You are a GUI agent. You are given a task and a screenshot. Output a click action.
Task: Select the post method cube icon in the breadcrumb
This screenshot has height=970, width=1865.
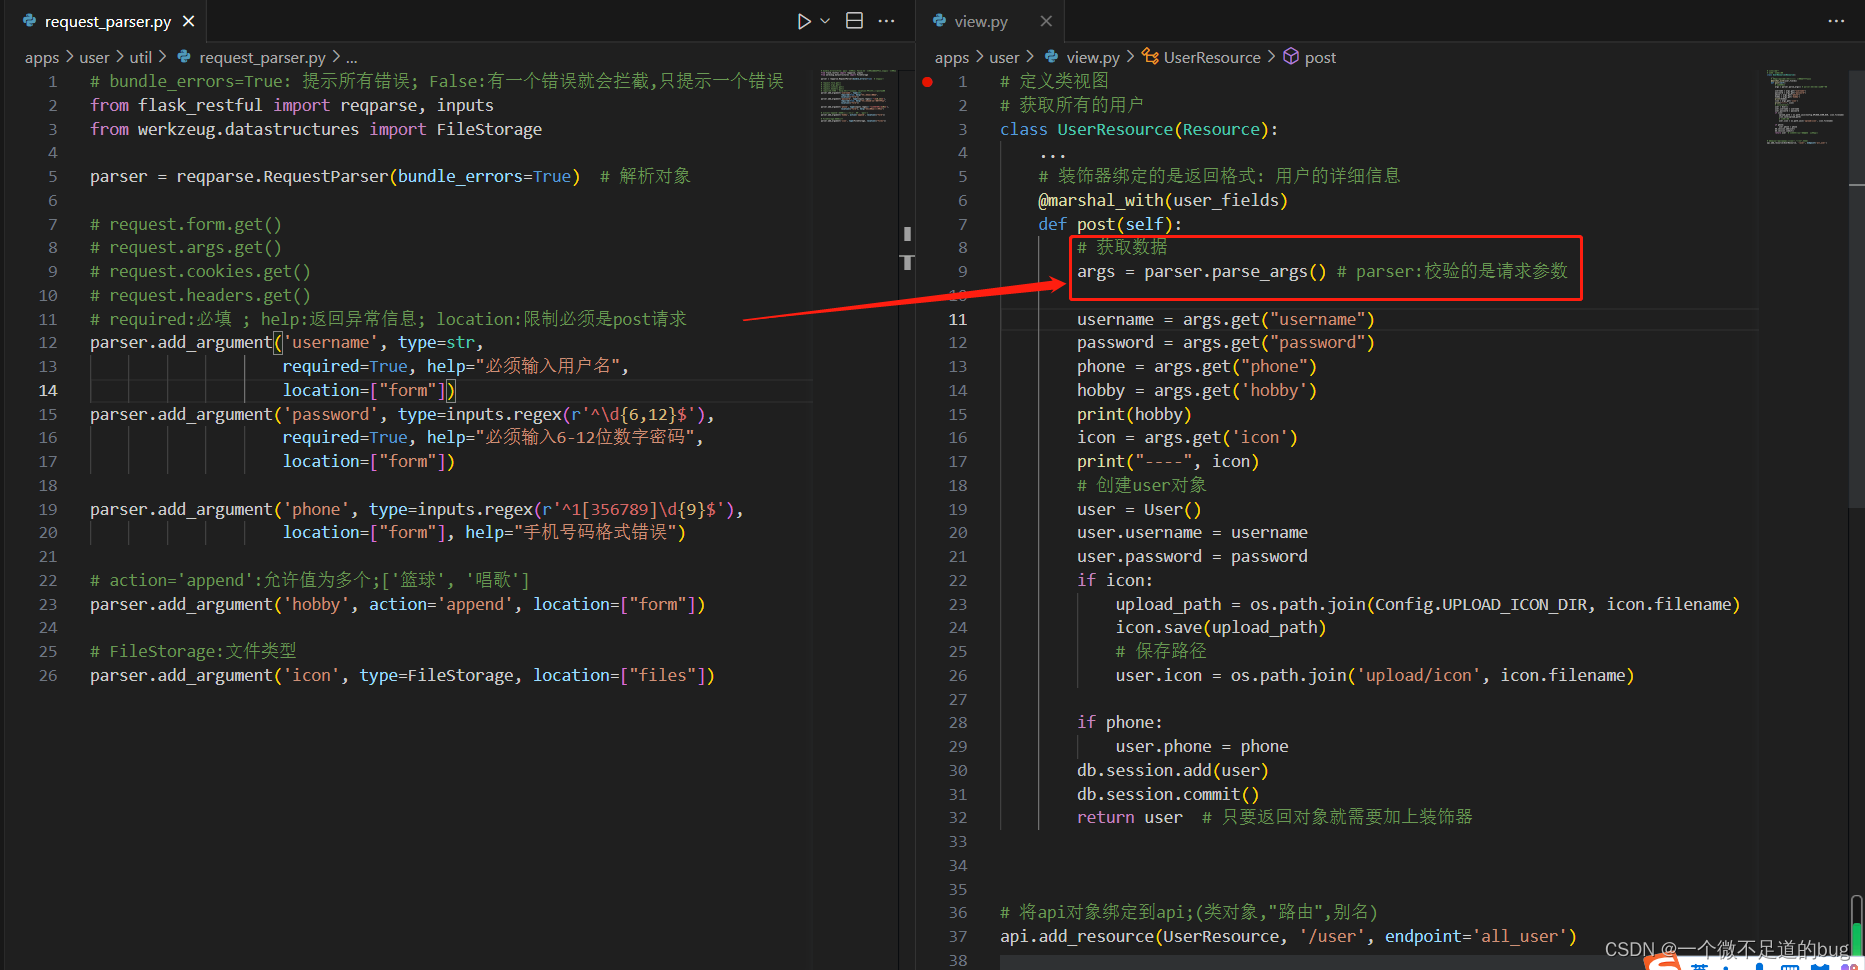pyautogui.click(x=1291, y=57)
